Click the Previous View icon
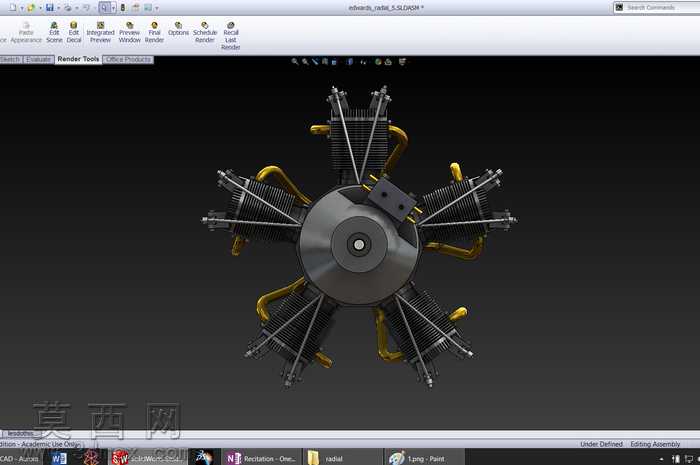 (x=315, y=62)
